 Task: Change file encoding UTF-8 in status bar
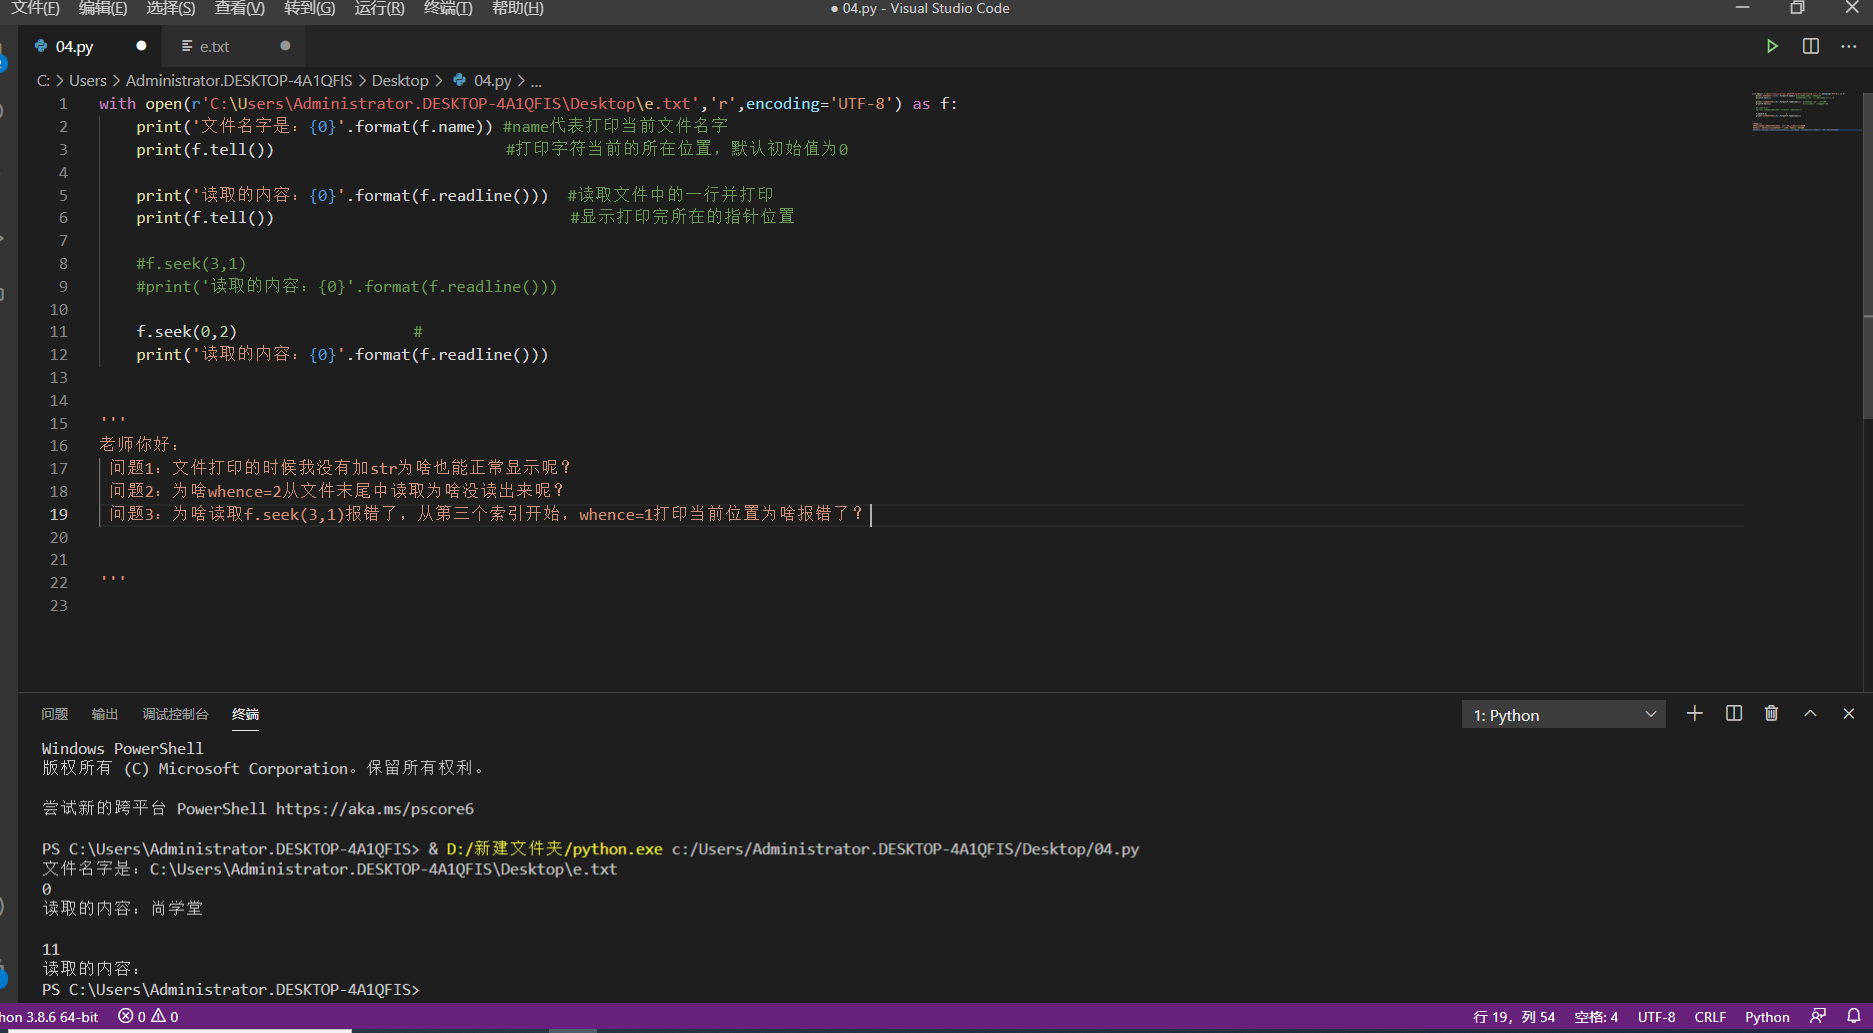click(x=1656, y=1016)
